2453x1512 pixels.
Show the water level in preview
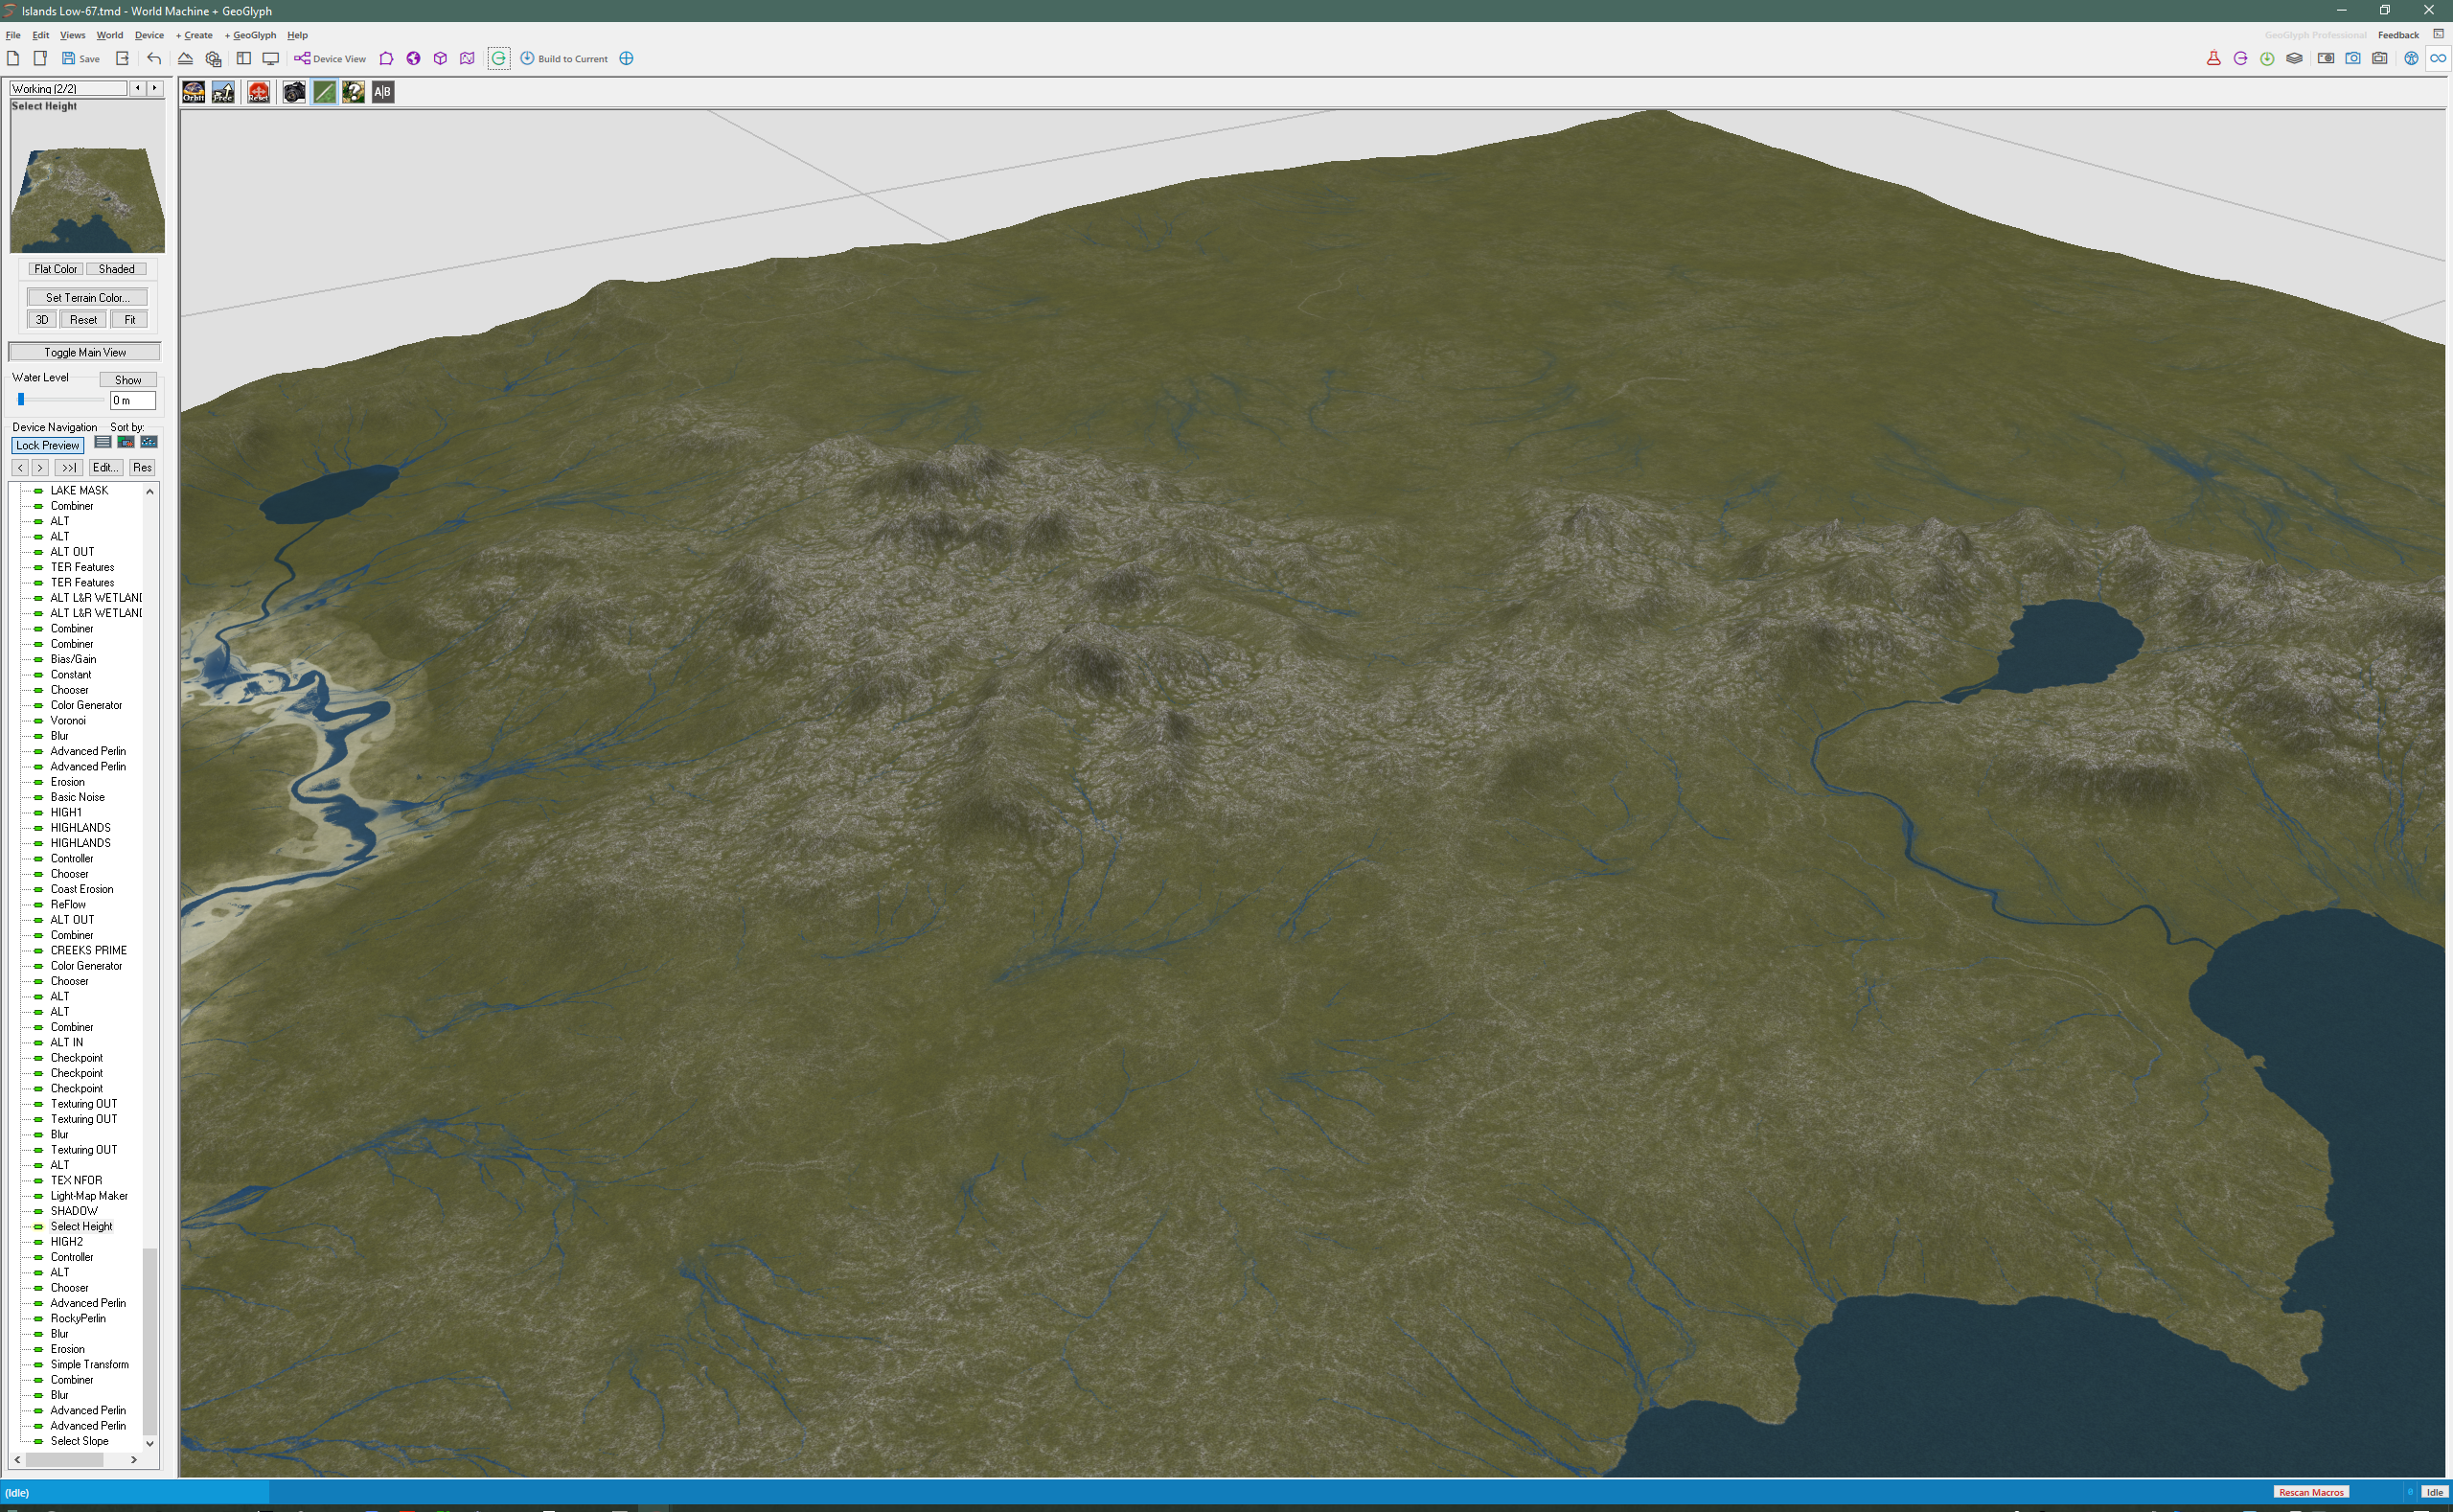pyautogui.click(x=128, y=380)
